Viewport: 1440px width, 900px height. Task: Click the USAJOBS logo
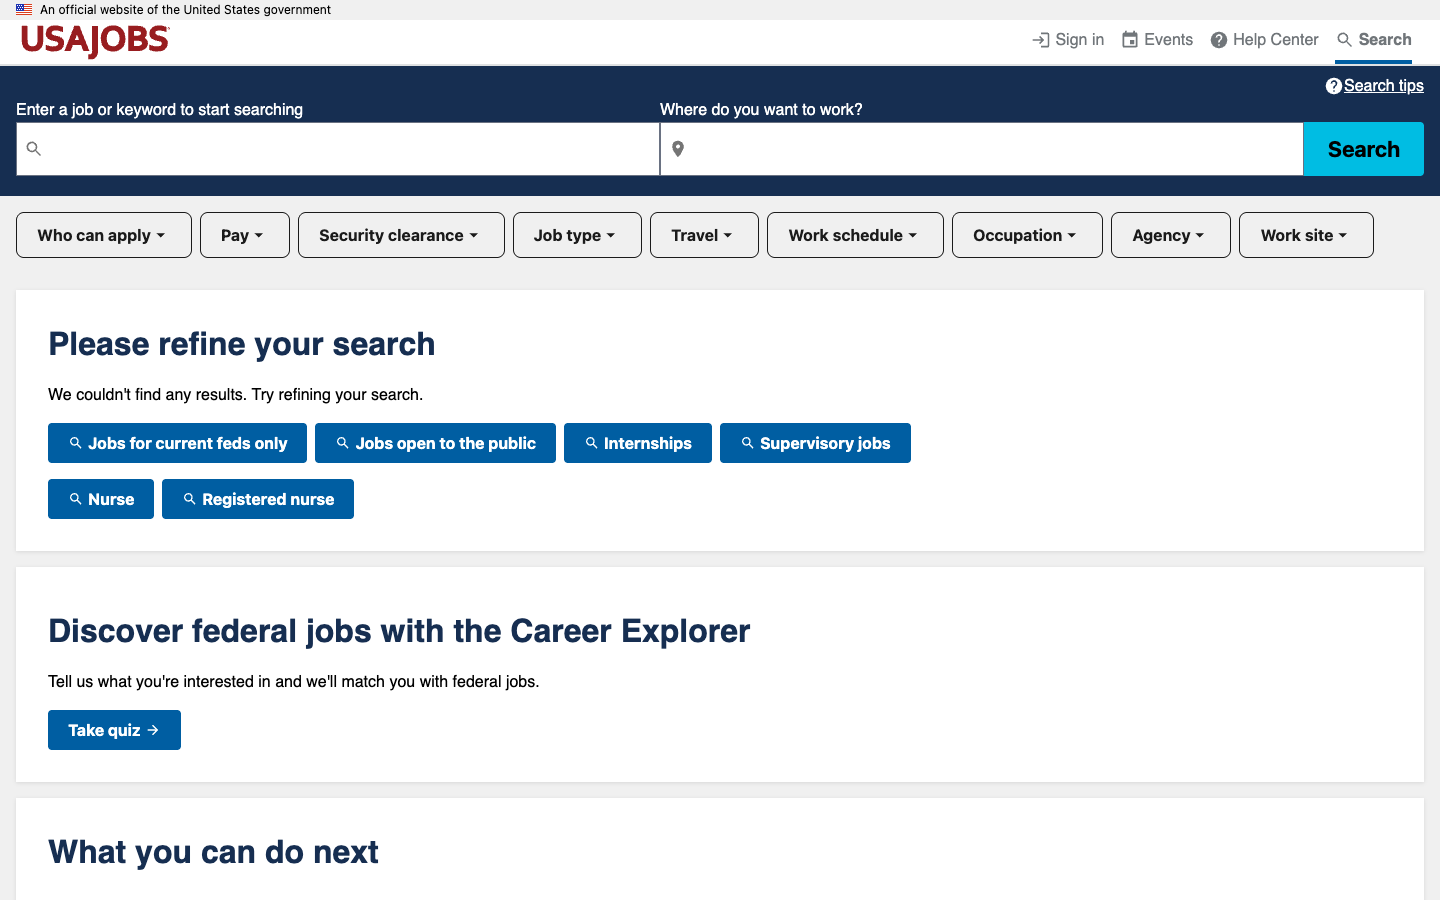pyautogui.click(x=95, y=41)
